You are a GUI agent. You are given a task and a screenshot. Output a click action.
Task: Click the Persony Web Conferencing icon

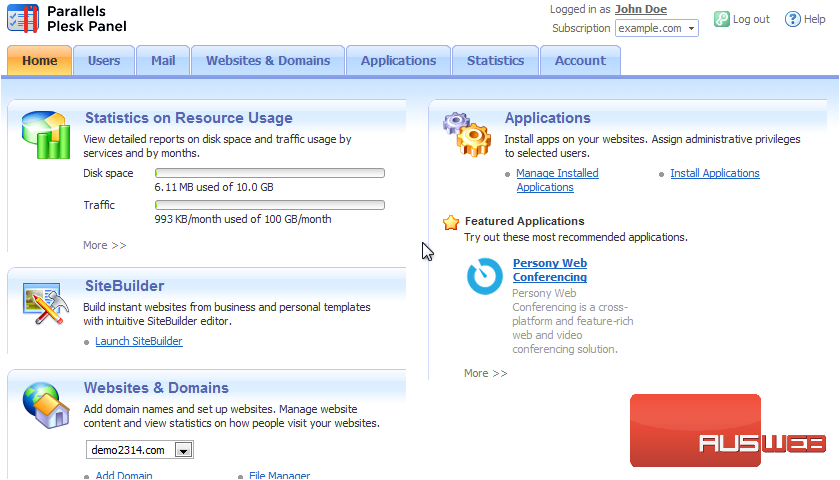tap(485, 276)
